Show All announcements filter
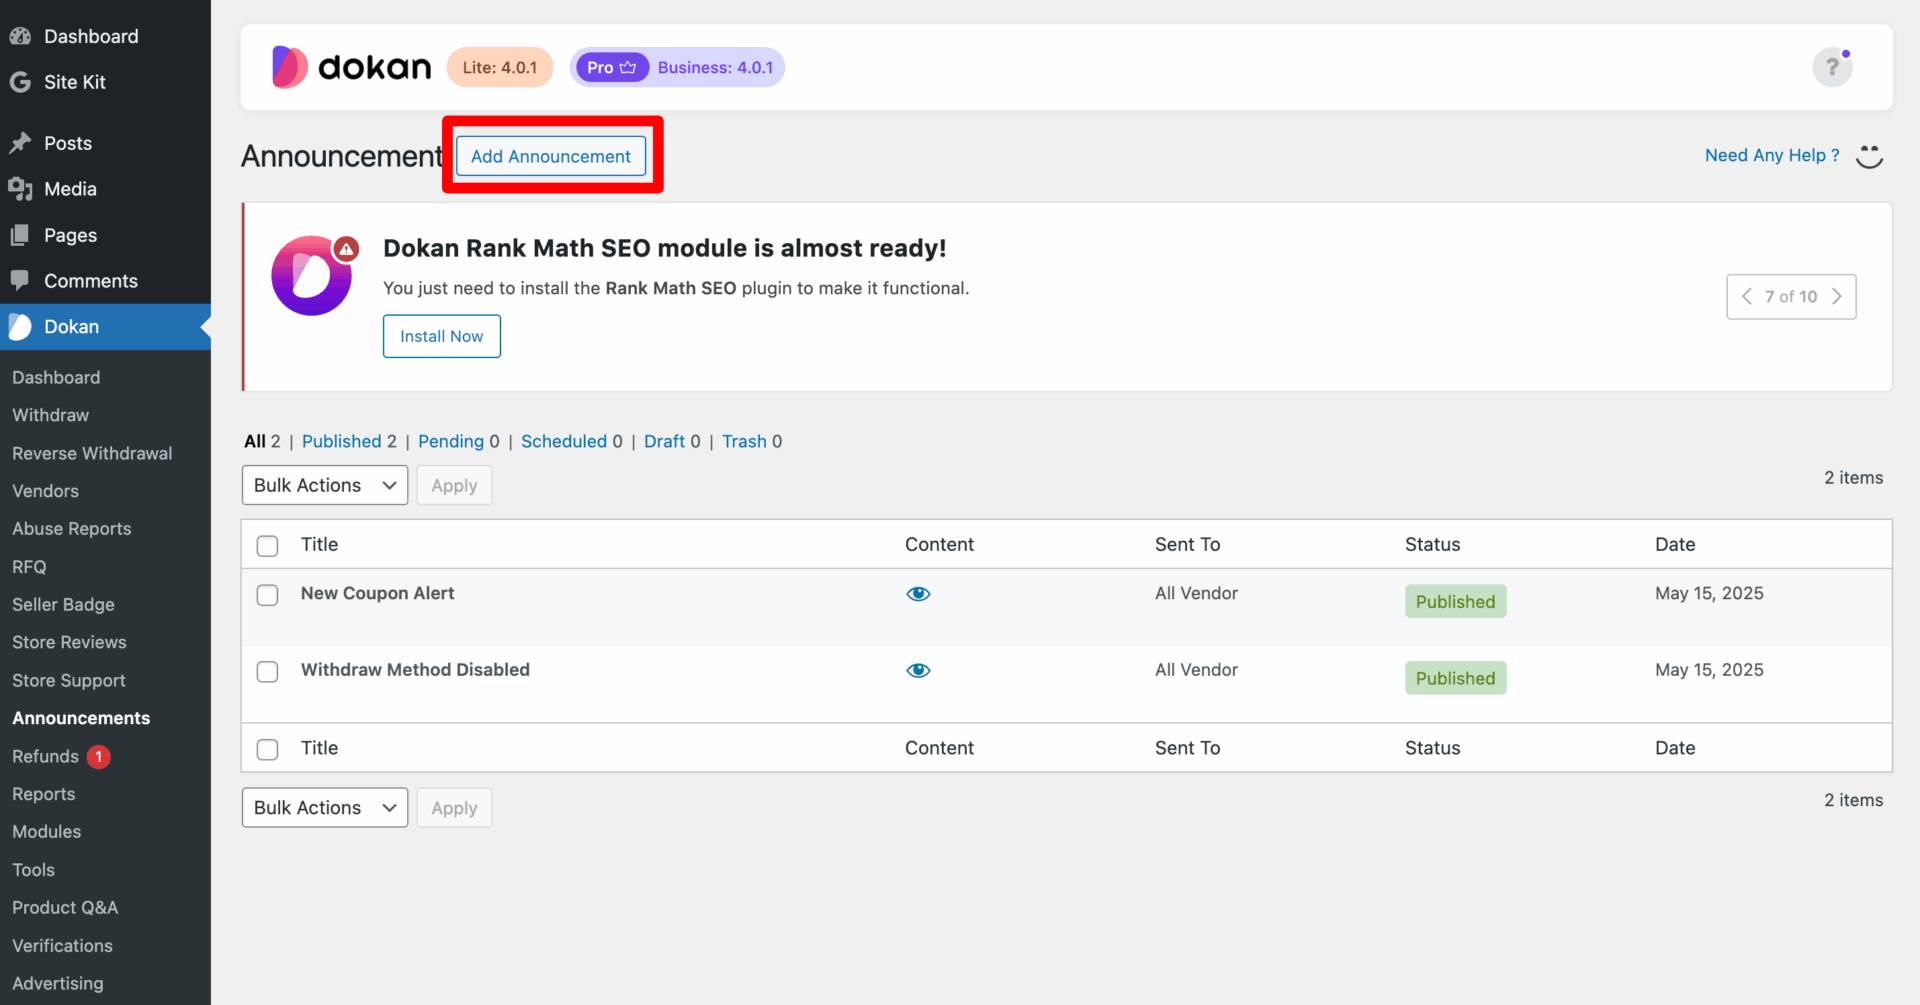The width and height of the screenshot is (1920, 1005). pyautogui.click(x=255, y=441)
